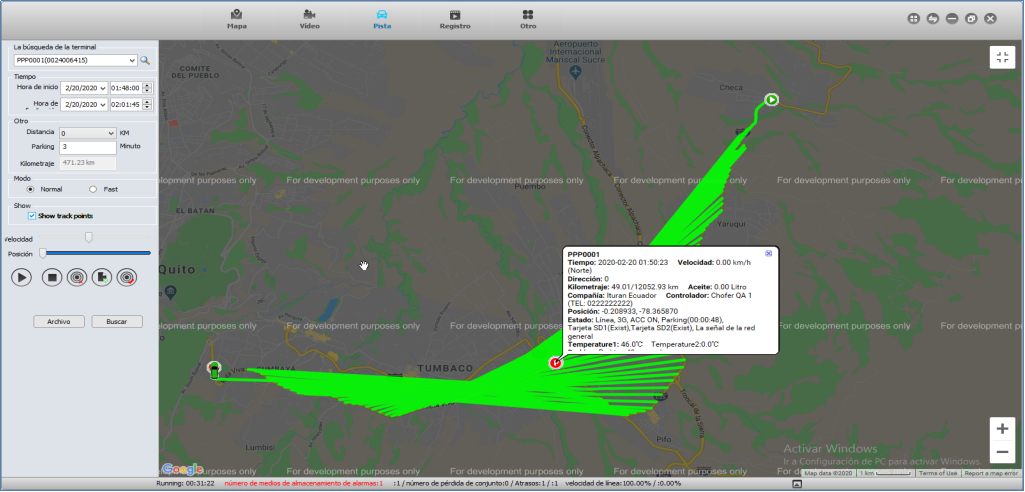Close the PPP0001 info popup
The width and height of the screenshot is (1025, 492).
point(768,254)
